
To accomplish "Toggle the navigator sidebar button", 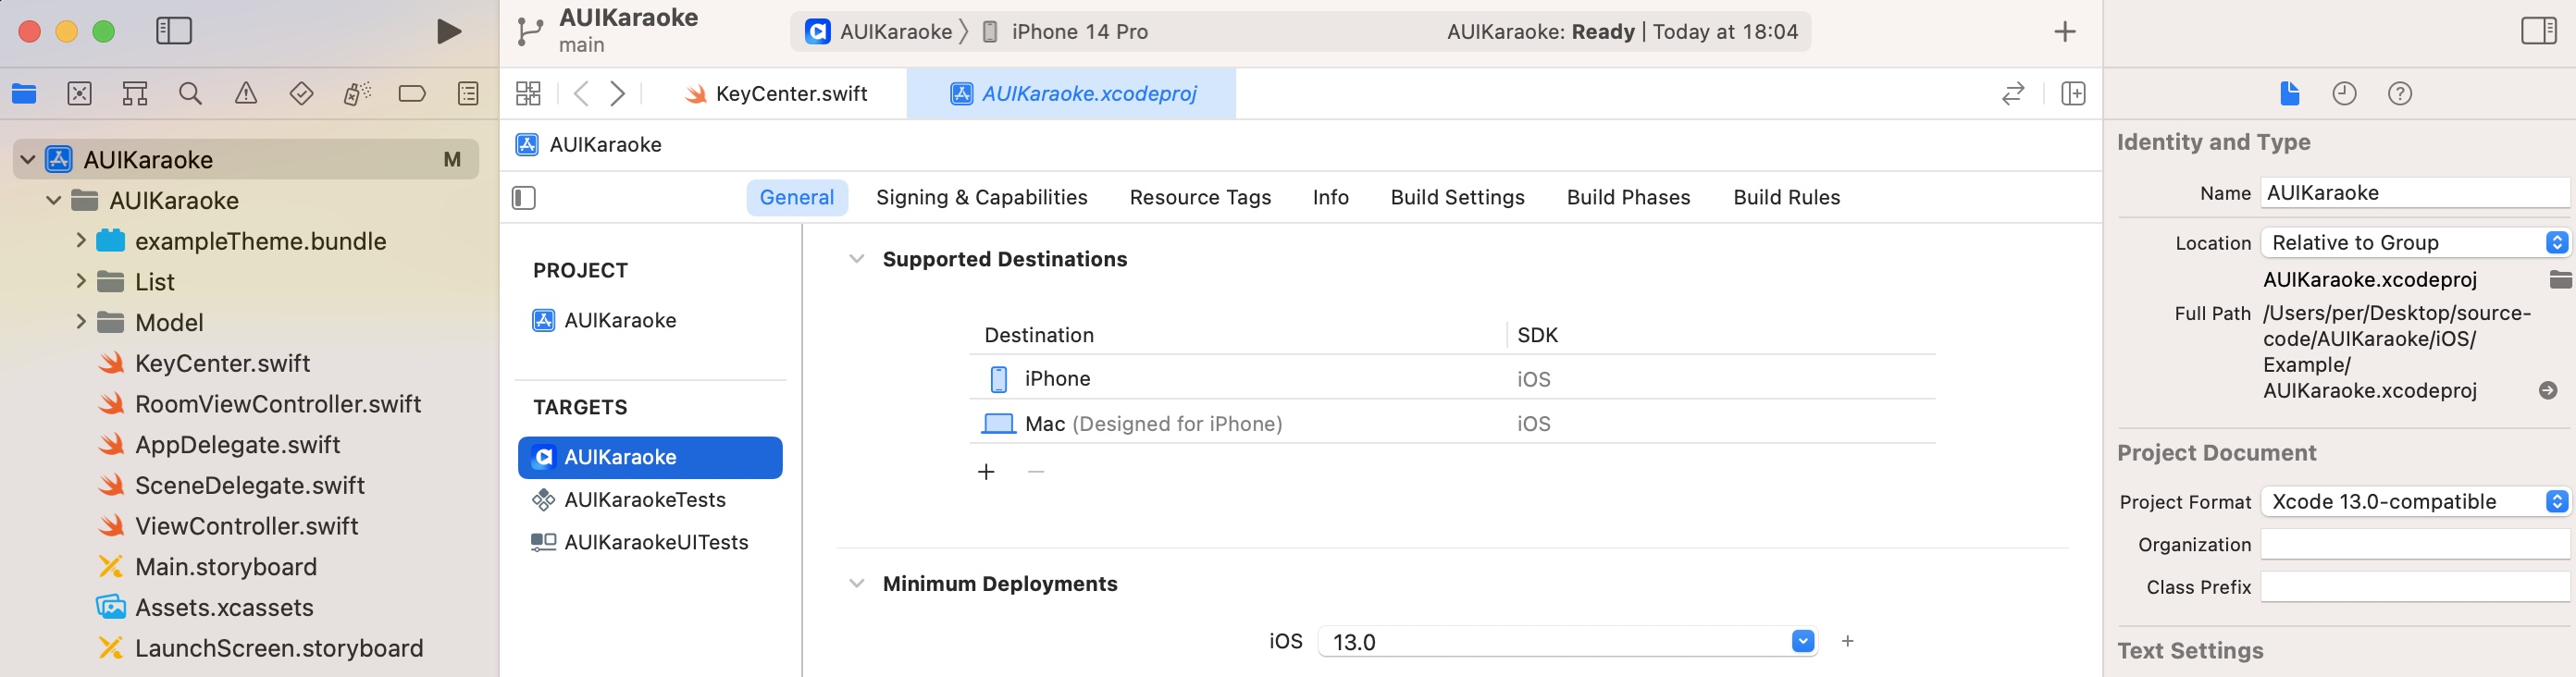I will point(174,31).
